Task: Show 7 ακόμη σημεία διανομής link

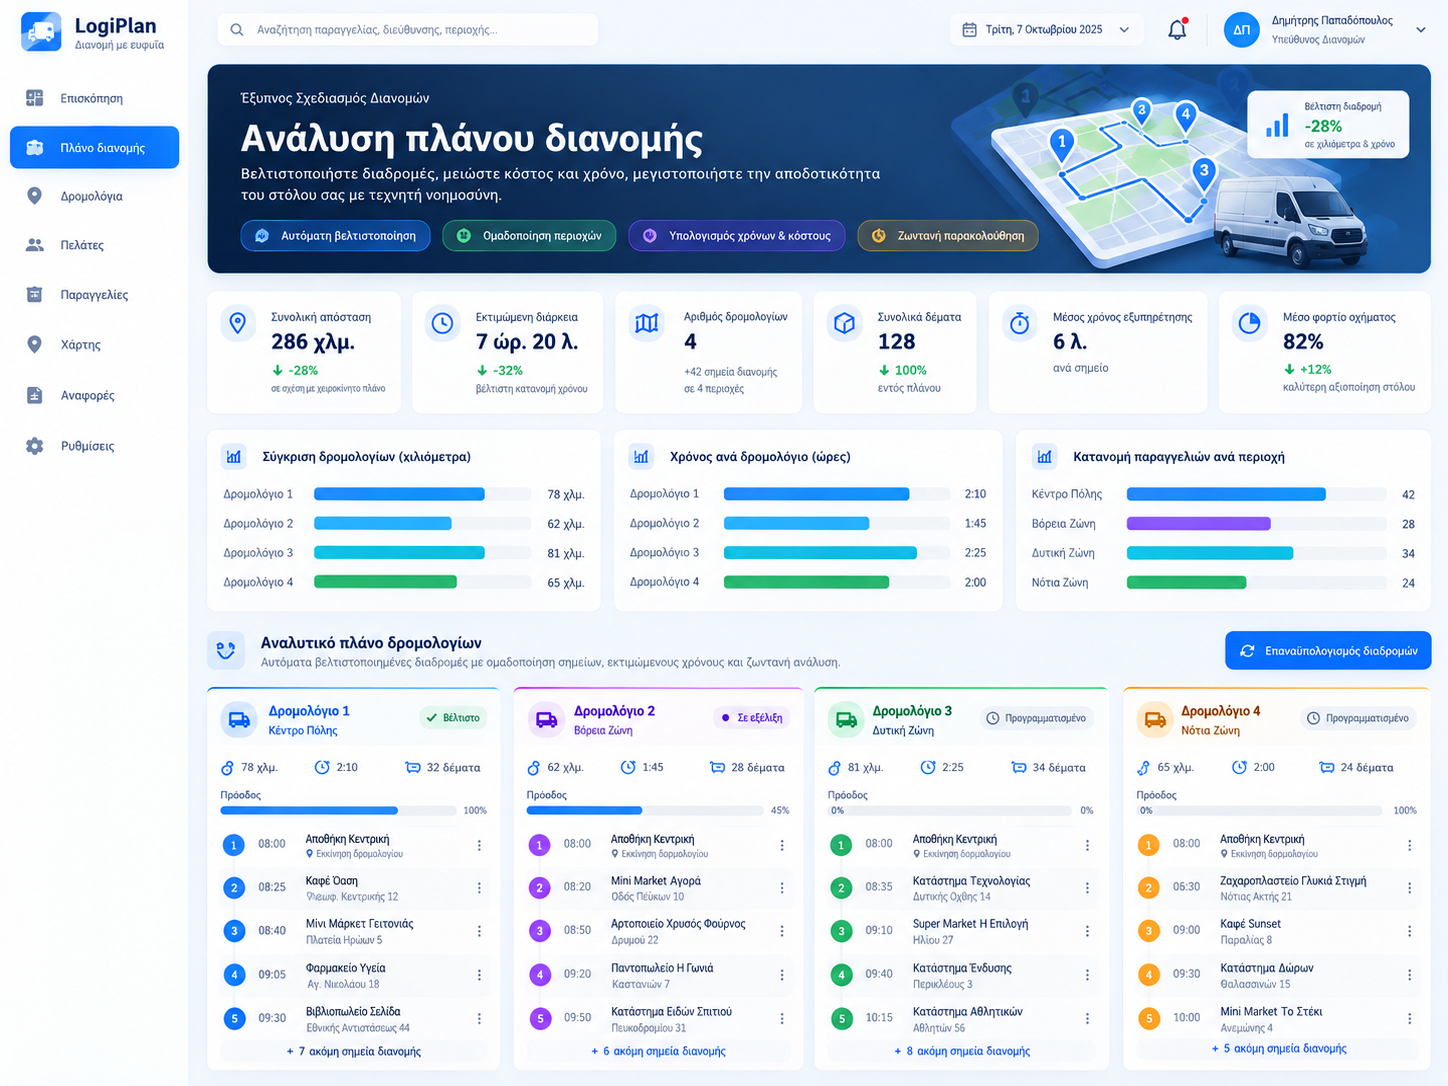Action: (x=354, y=1051)
